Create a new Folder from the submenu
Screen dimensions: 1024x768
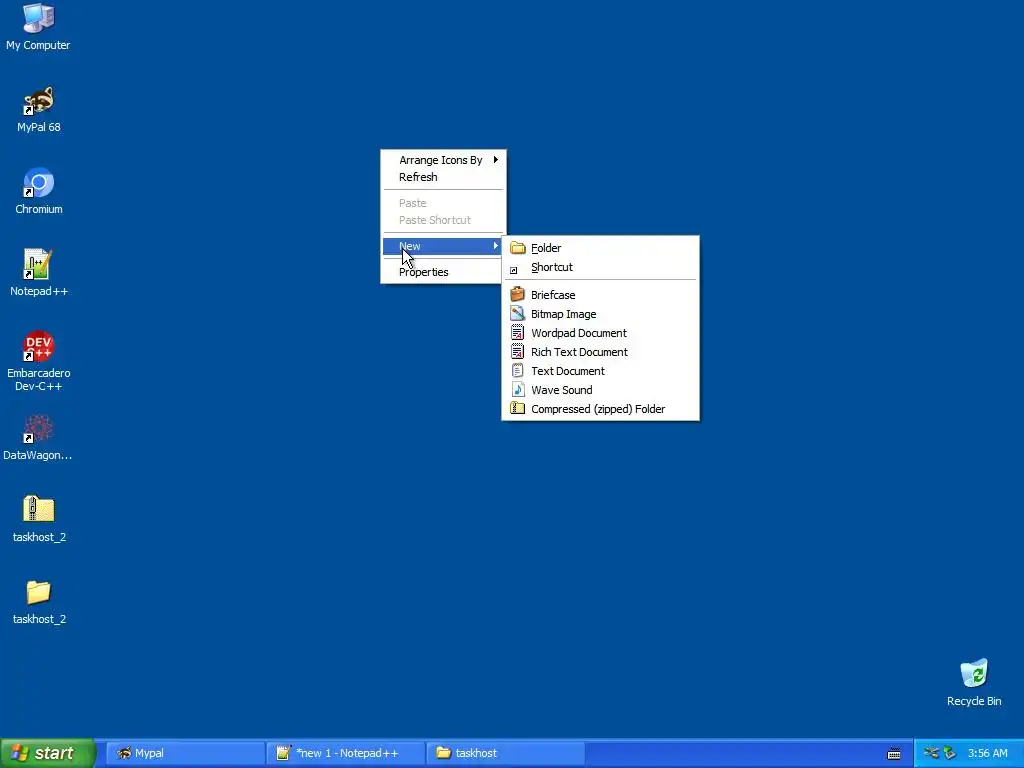(600, 248)
